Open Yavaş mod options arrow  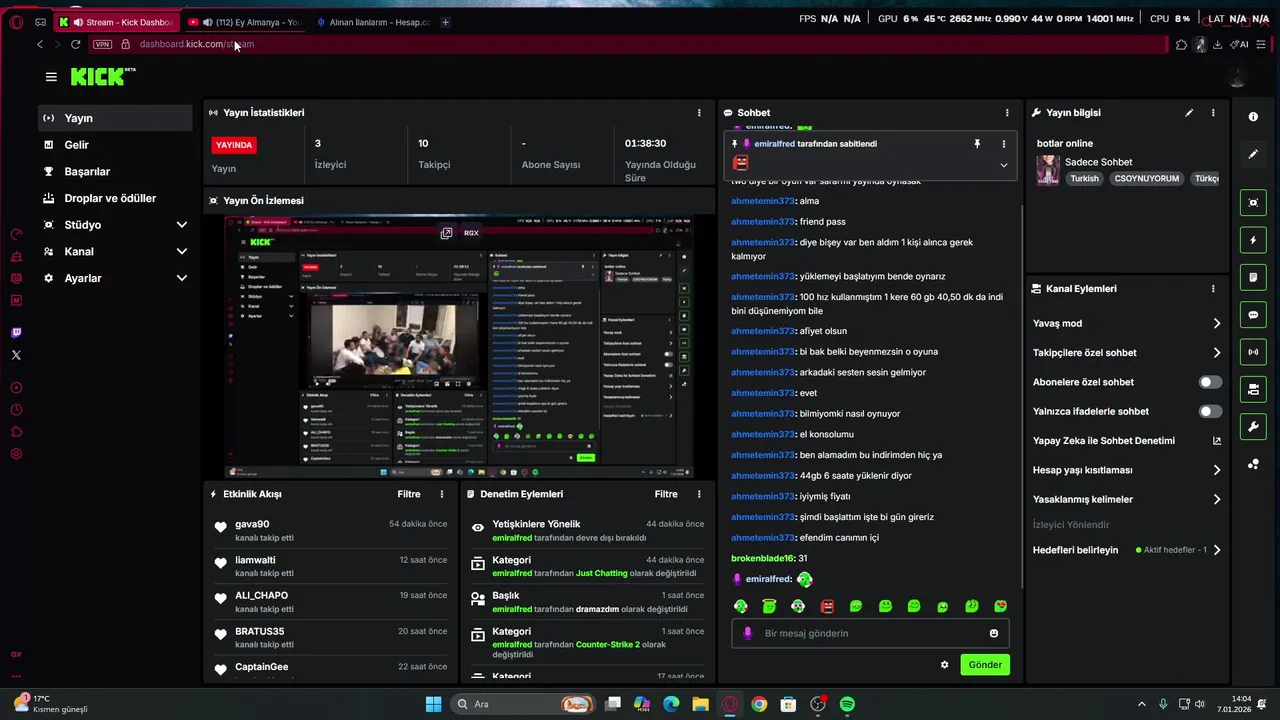(1217, 324)
